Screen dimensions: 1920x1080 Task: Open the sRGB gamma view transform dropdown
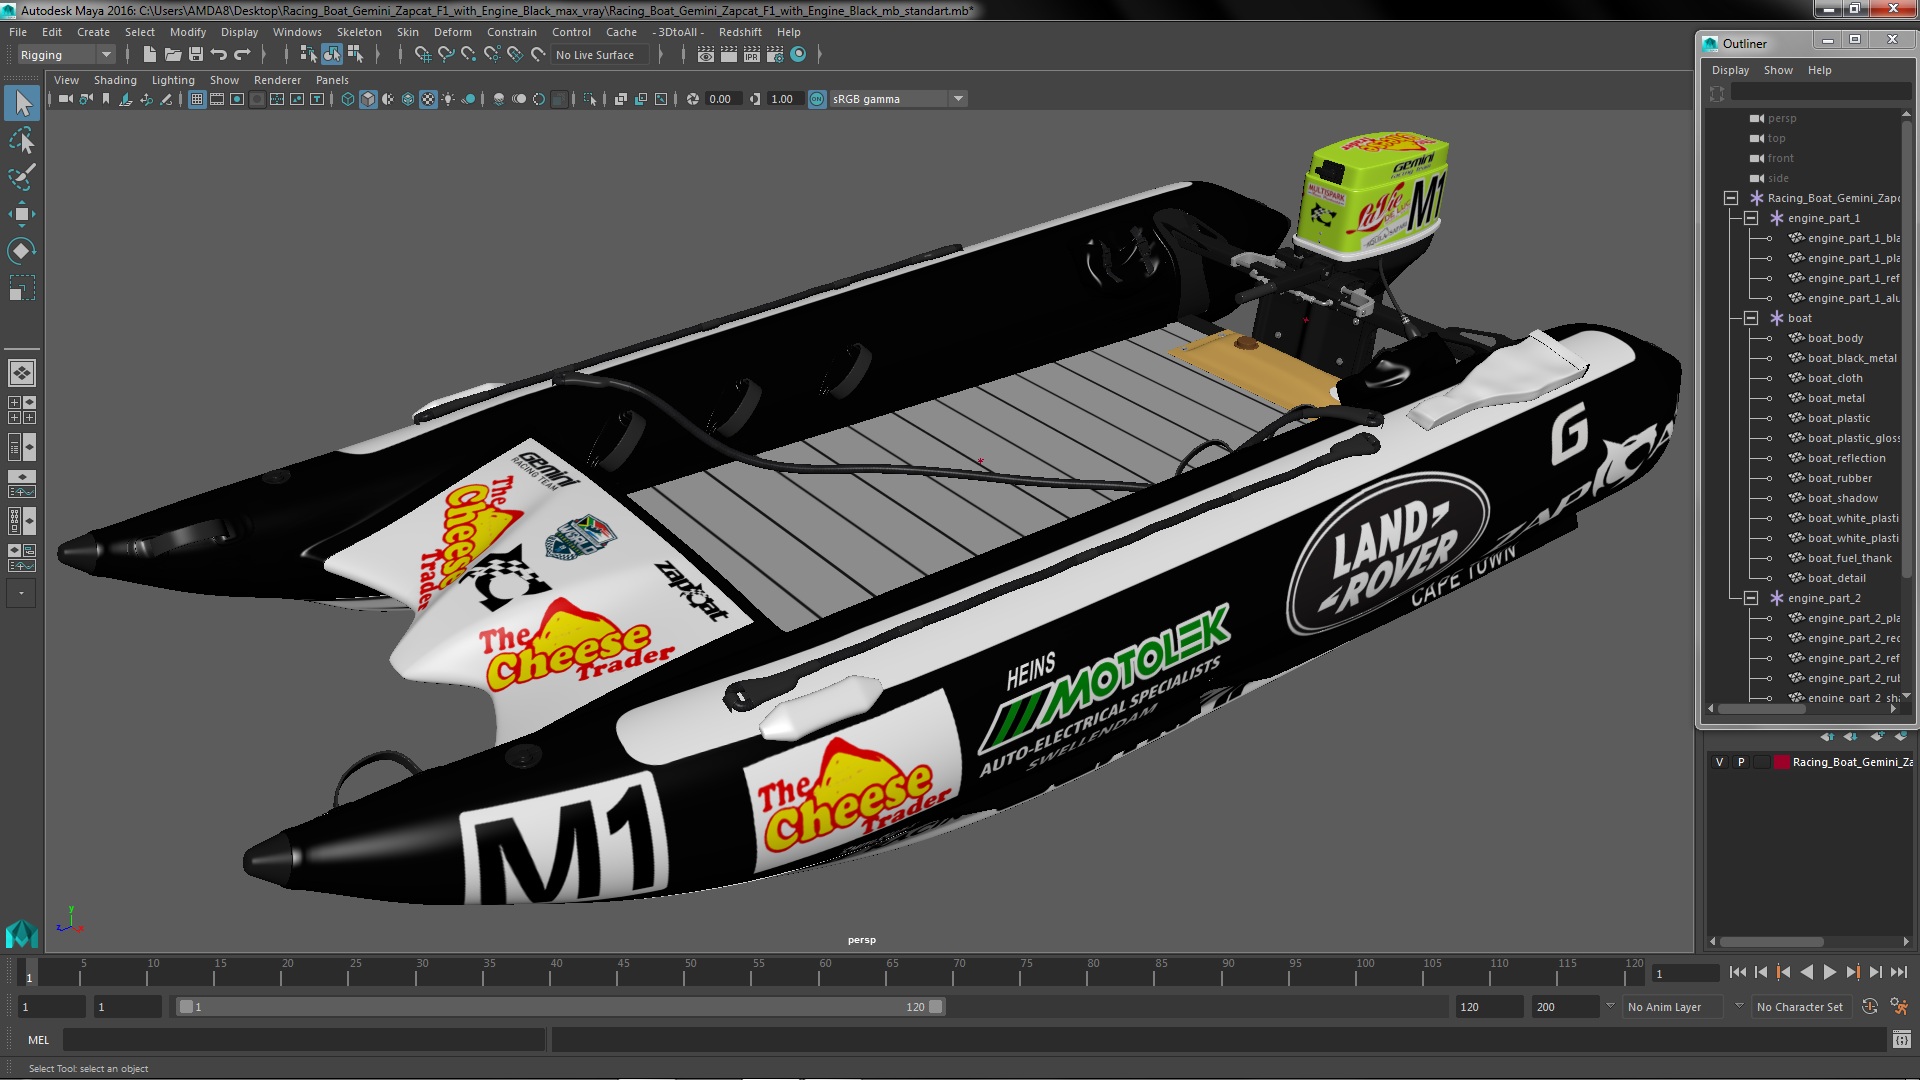(x=898, y=99)
